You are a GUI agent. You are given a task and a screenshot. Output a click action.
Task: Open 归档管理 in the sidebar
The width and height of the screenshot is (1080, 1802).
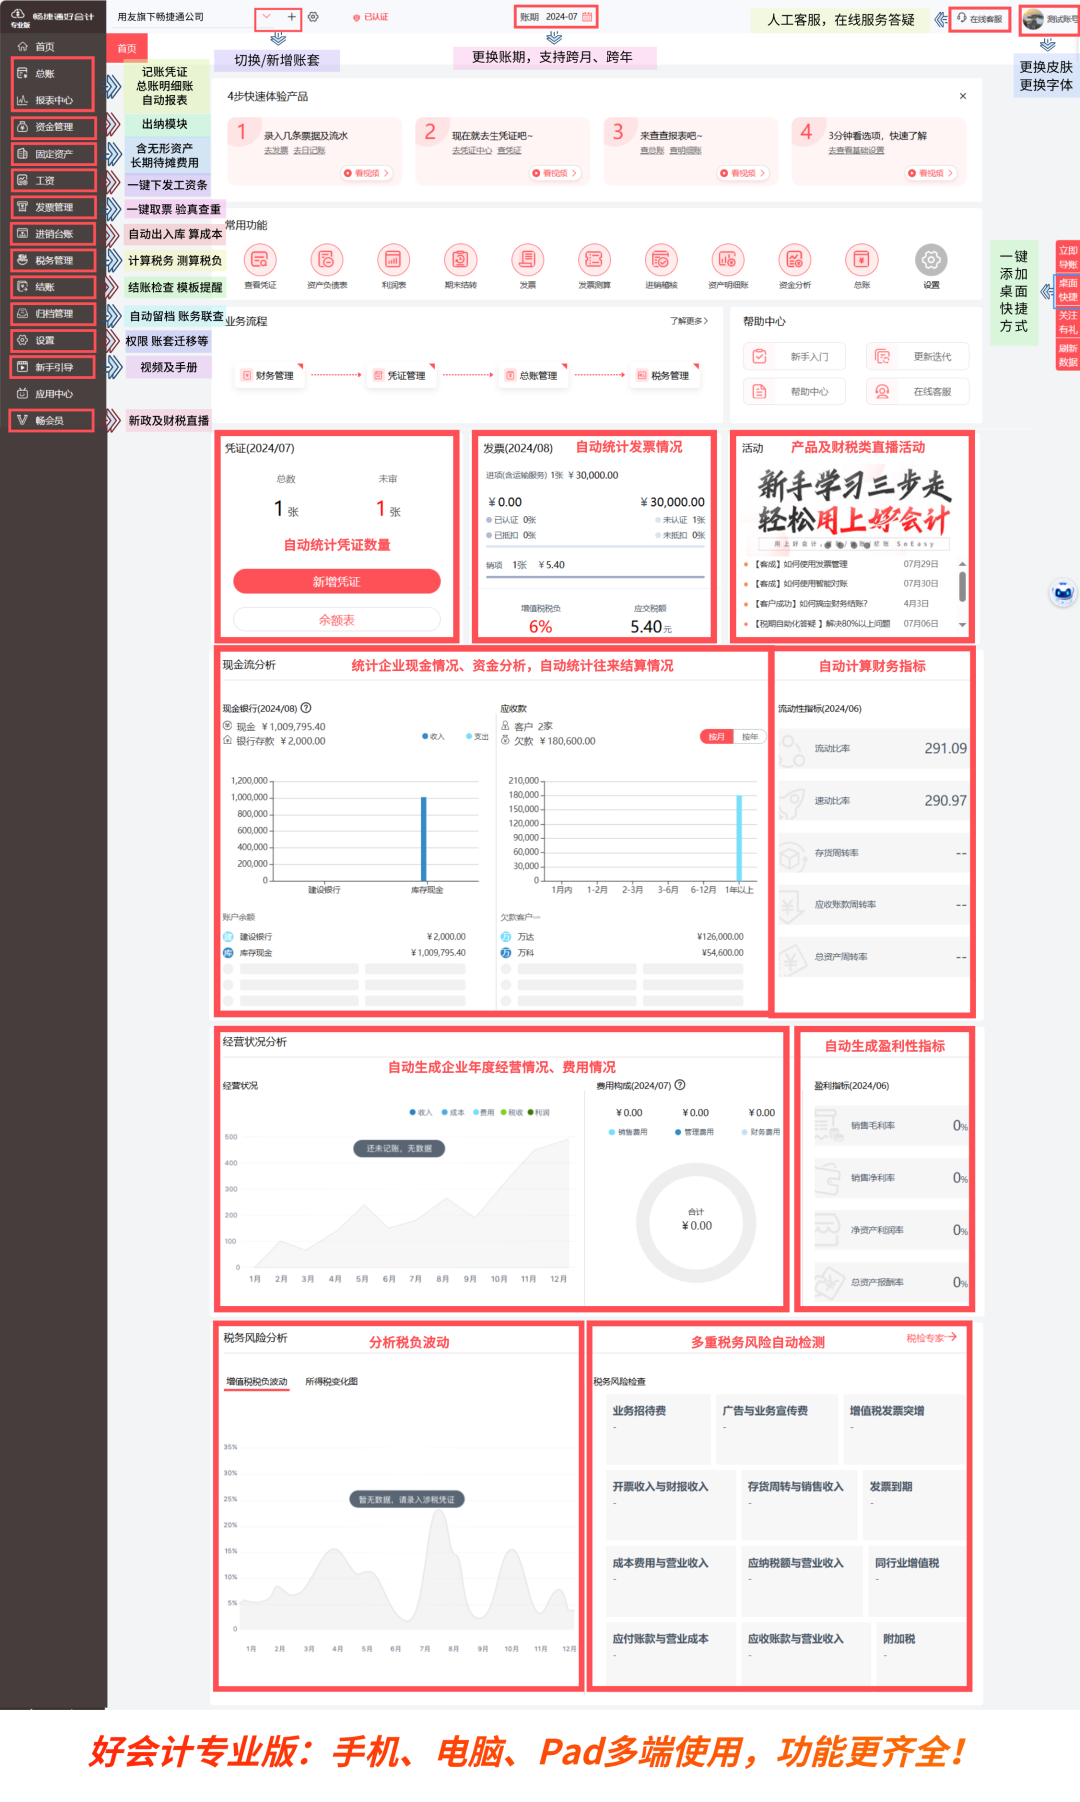point(54,314)
